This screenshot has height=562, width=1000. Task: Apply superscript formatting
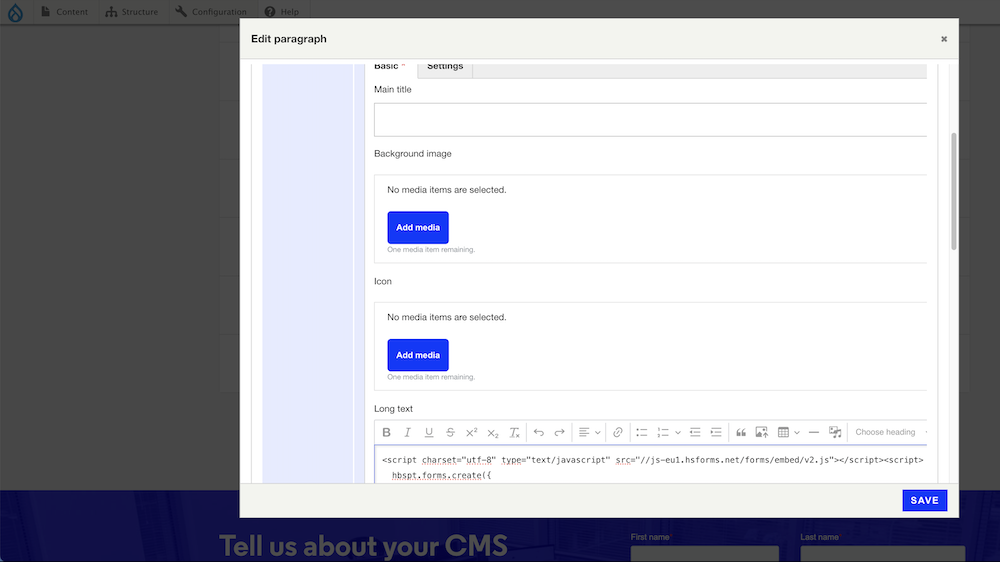point(471,432)
